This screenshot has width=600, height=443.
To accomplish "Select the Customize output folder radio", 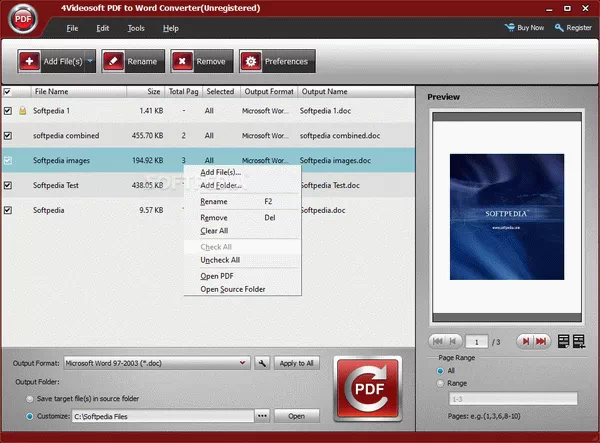I will click(x=29, y=416).
